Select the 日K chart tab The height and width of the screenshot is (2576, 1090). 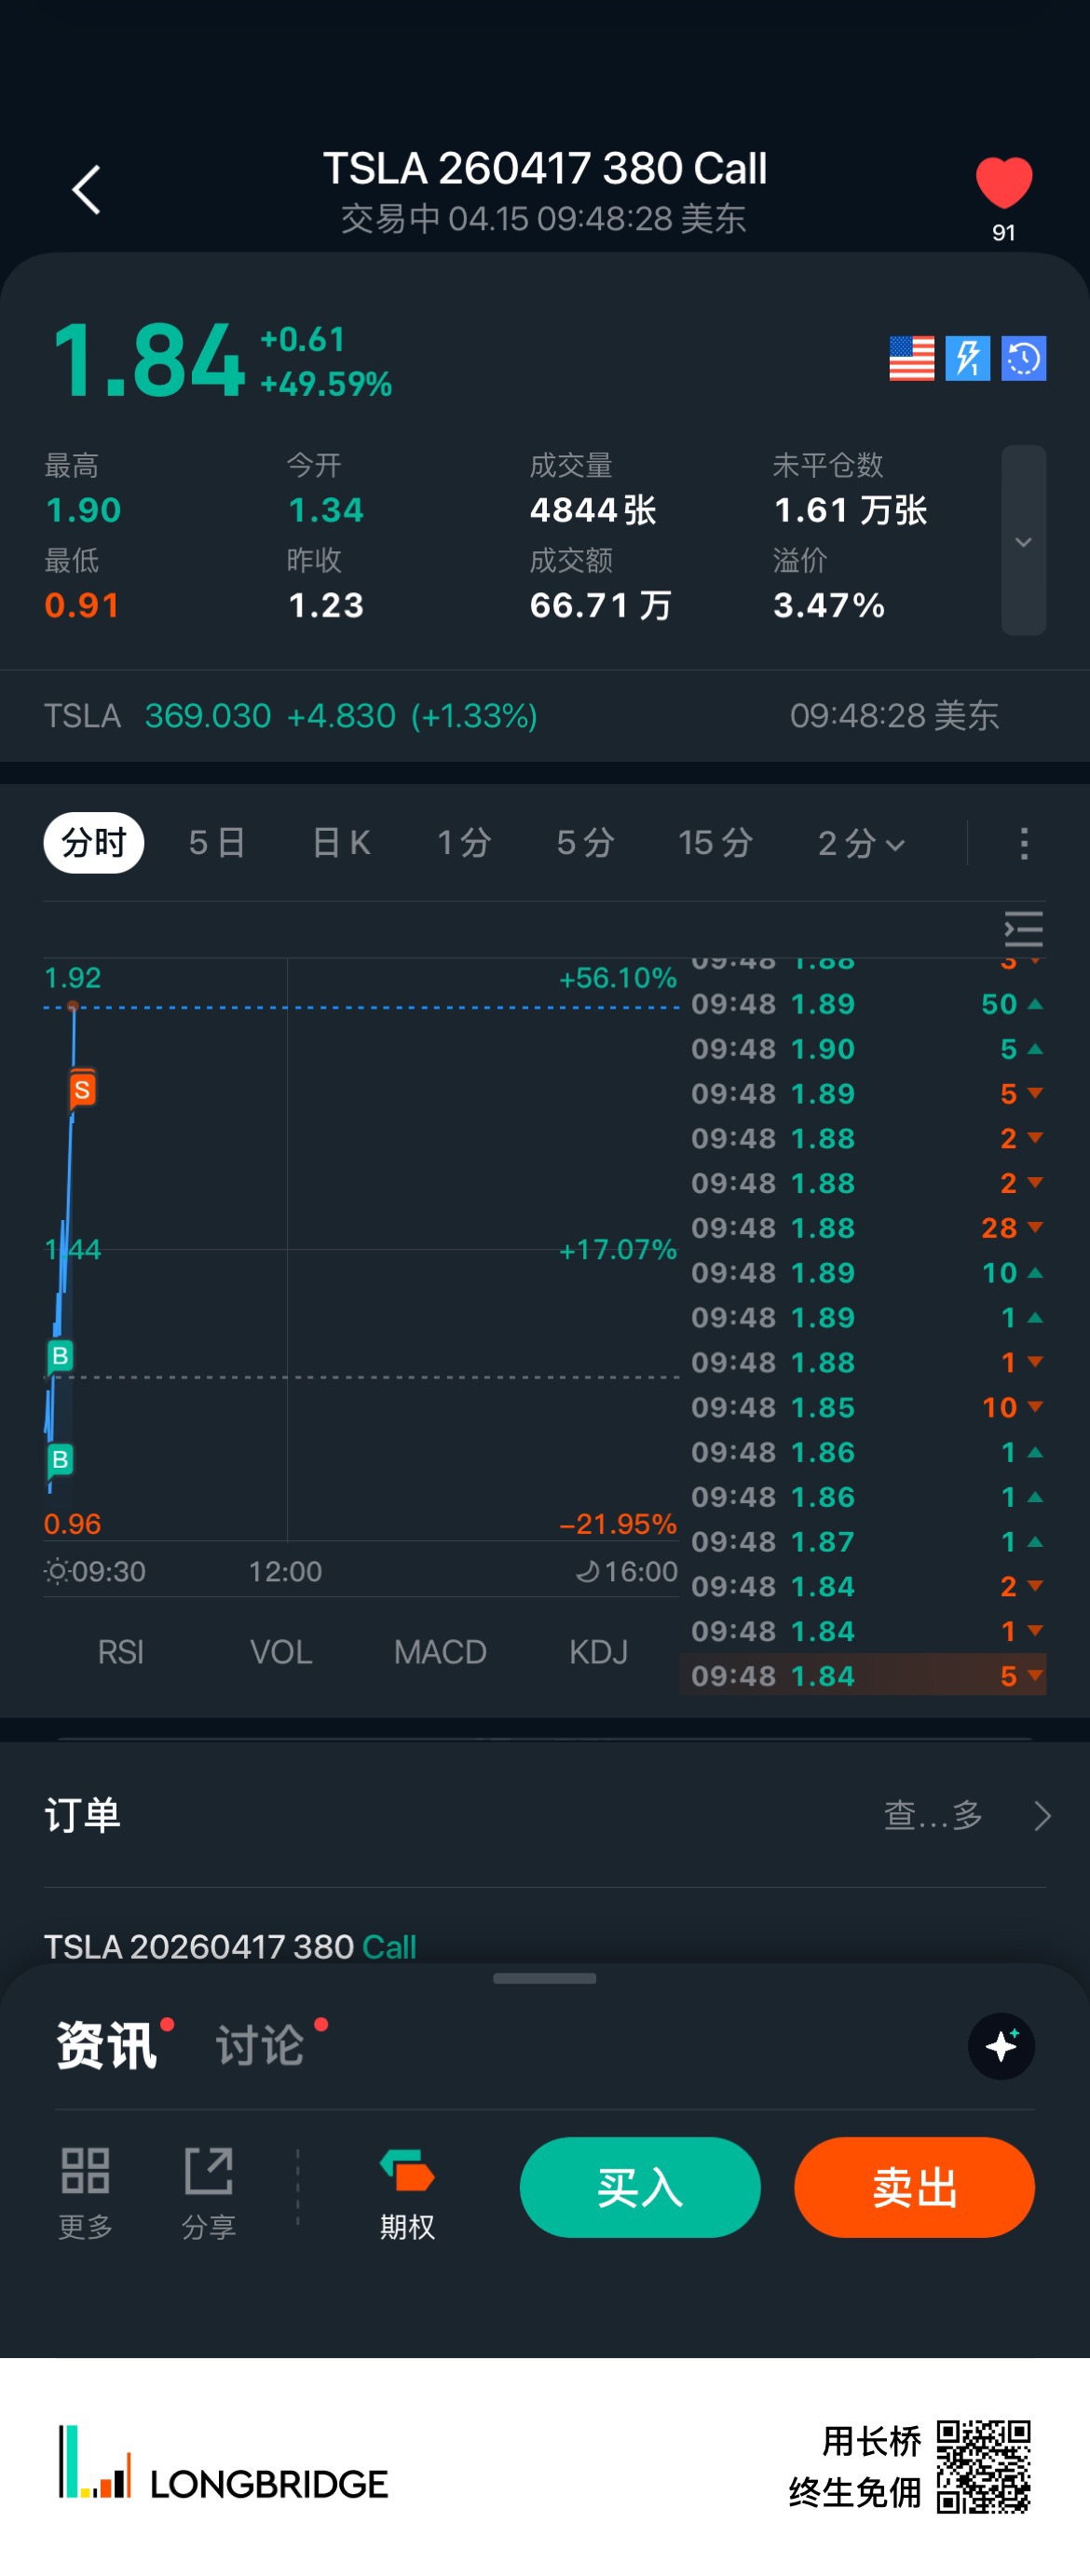(341, 843)
